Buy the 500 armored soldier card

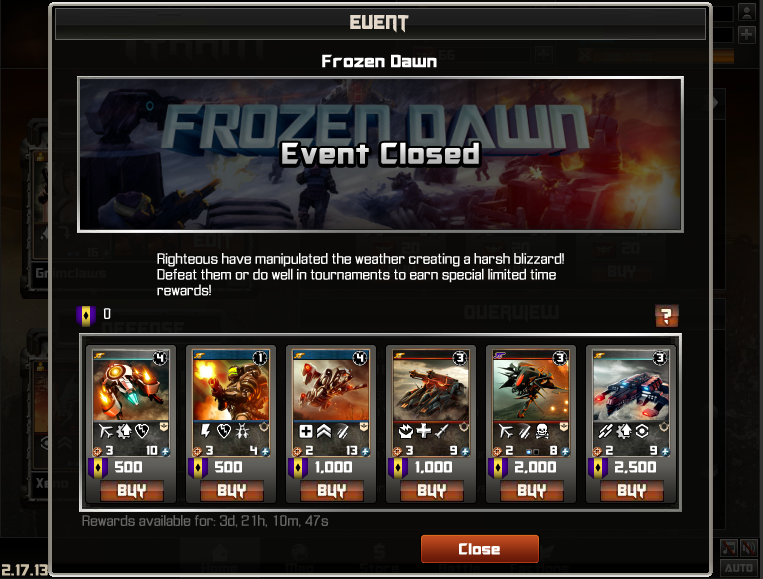pyautogui.click(x=232, y=490)
